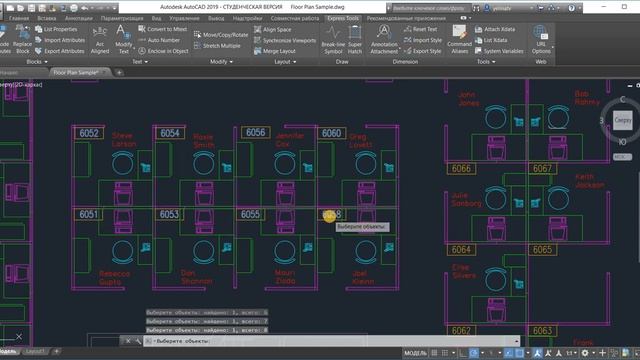
Task: Select the Super Hatch tool
Action: (355, 40)
